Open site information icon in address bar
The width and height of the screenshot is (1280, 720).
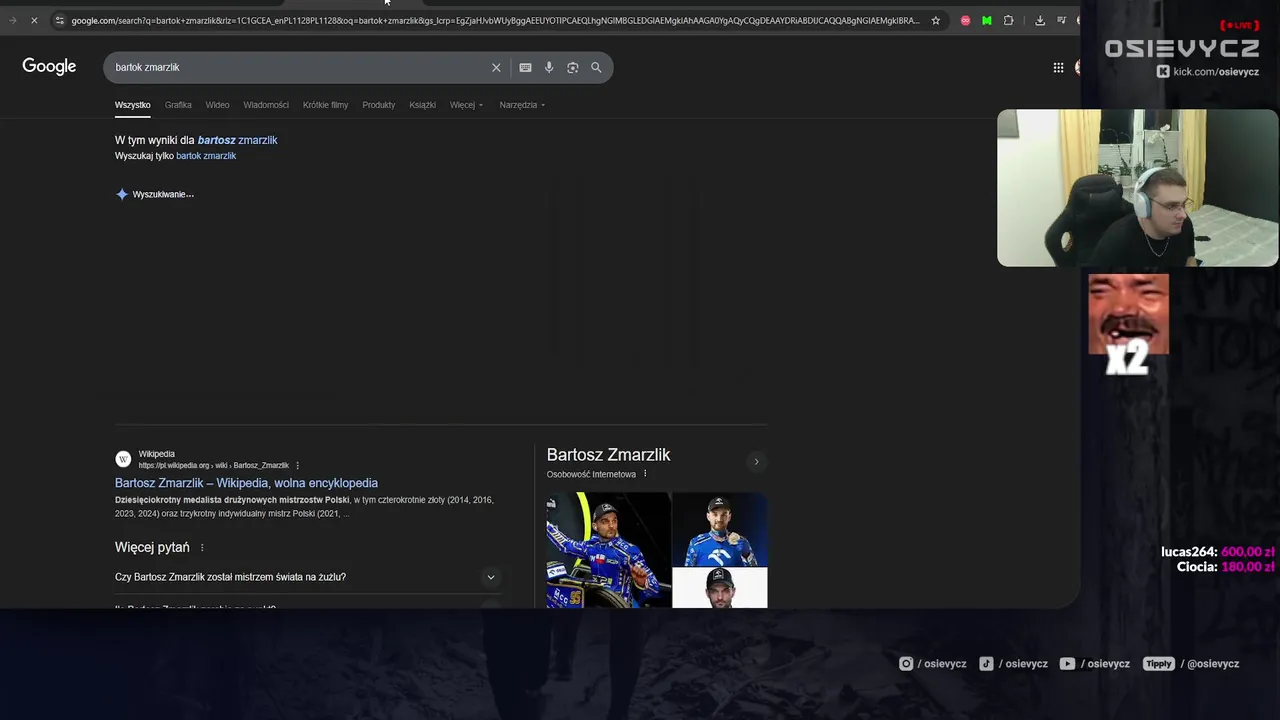(x=59, y=20)
